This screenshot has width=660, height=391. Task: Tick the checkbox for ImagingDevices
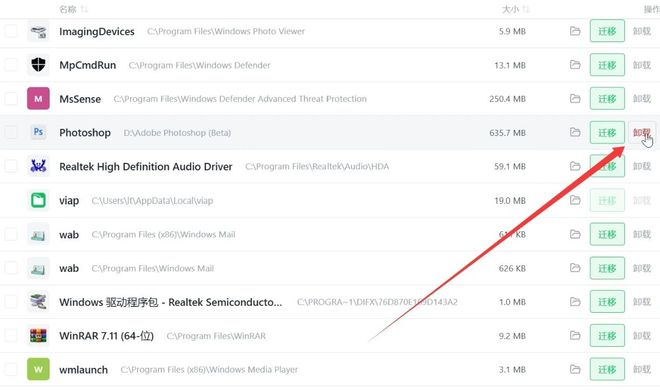[x=11, y=31]
